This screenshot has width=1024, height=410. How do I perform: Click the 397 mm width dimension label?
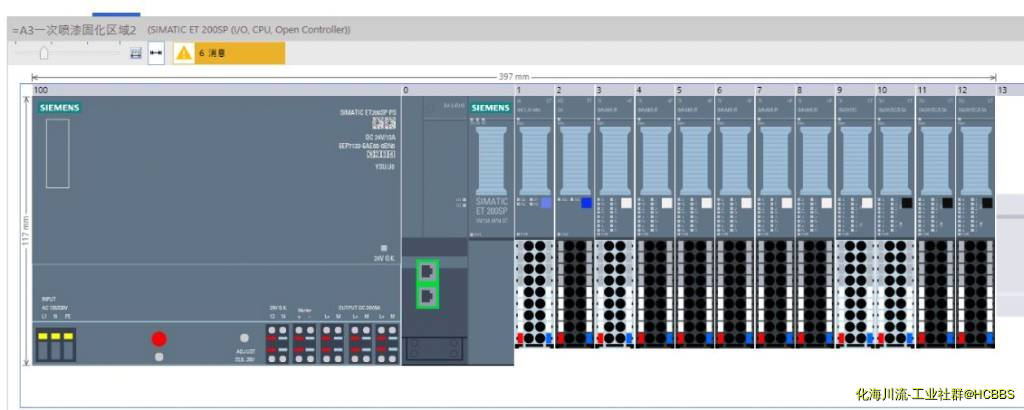514,76
